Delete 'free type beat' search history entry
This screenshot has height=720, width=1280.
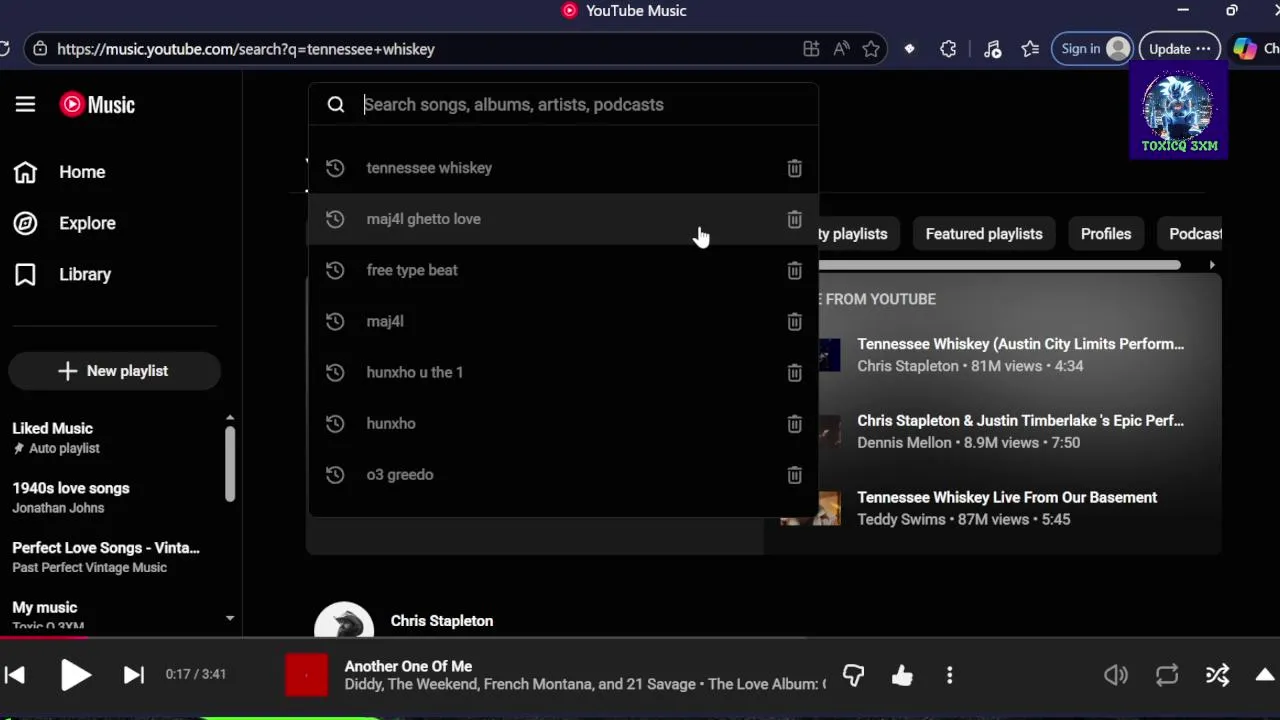[794, 270]
